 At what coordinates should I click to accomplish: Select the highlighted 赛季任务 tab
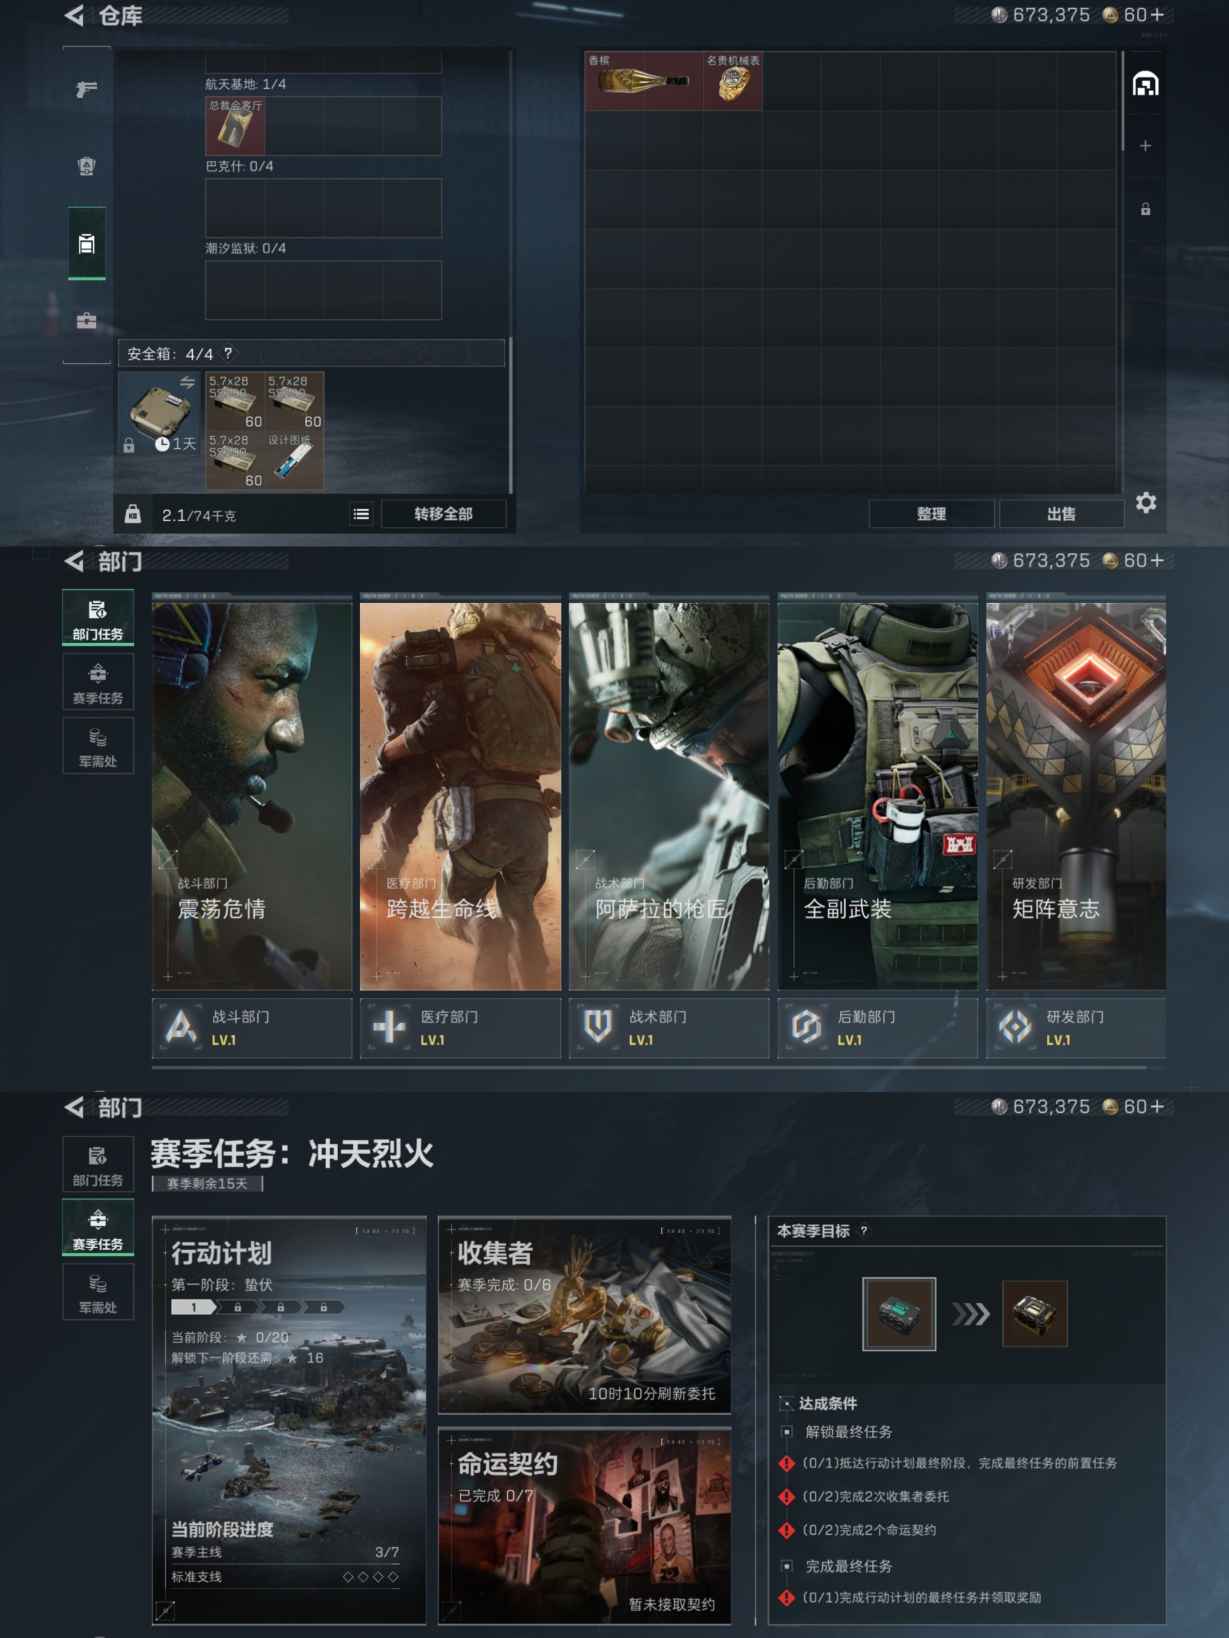pos(98,1227)
